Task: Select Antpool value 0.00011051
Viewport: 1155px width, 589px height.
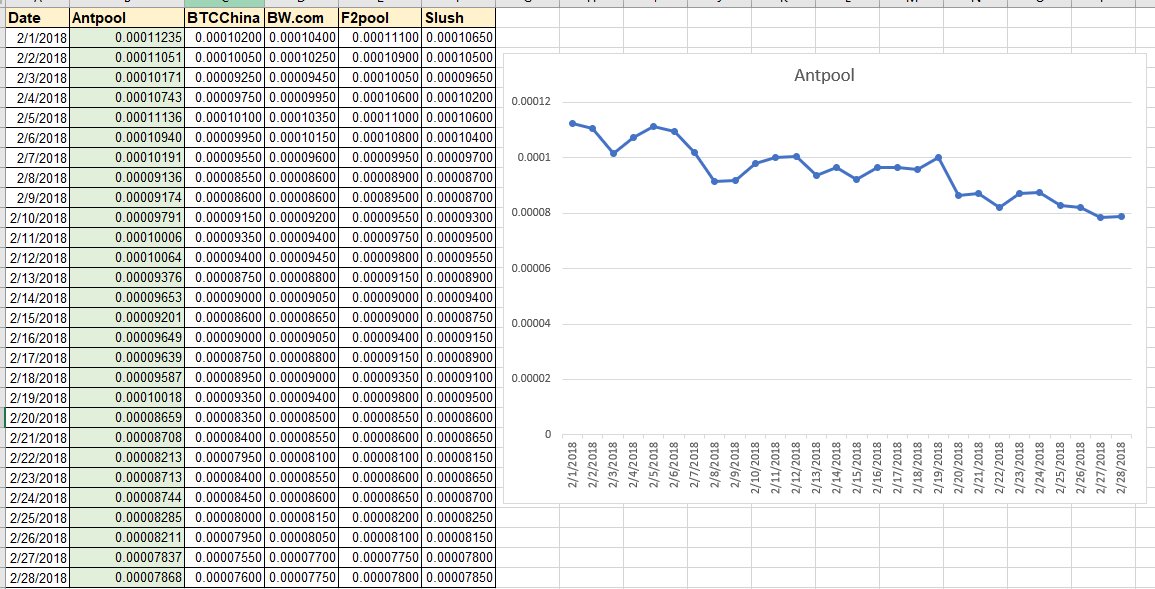Action: (x=126, y=57)
